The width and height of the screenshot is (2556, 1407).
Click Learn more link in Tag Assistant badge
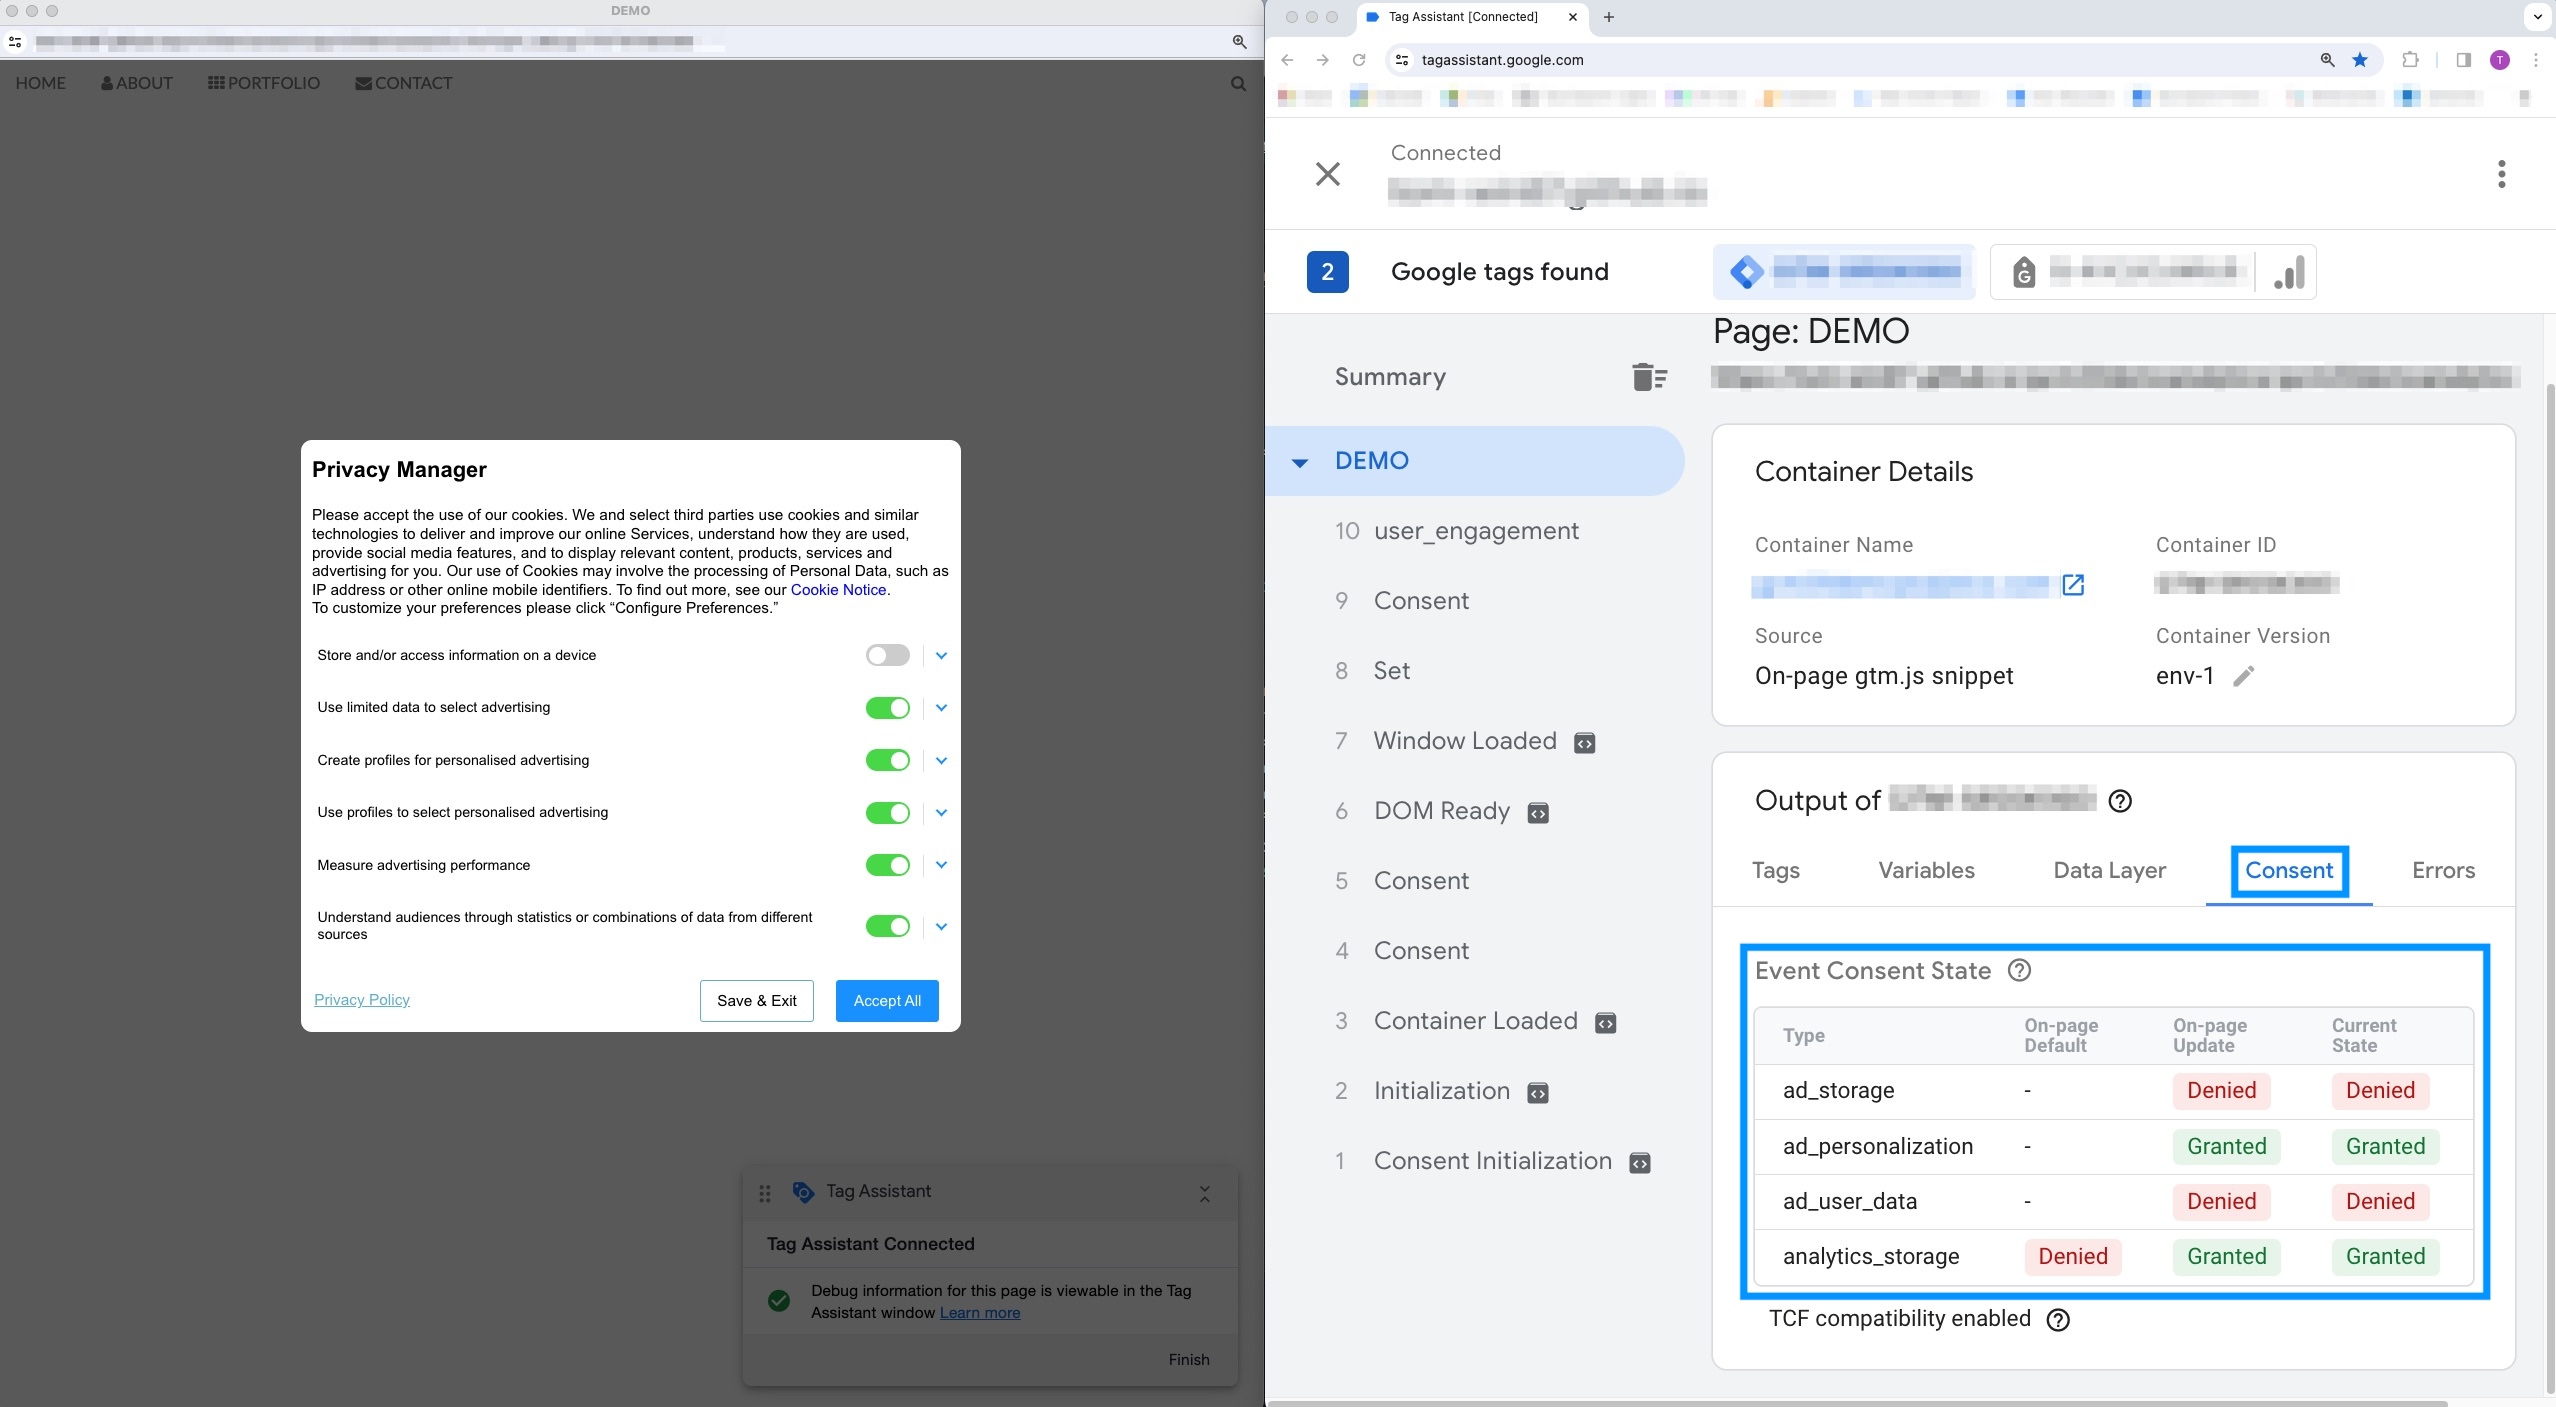(x=980, y=1313)
